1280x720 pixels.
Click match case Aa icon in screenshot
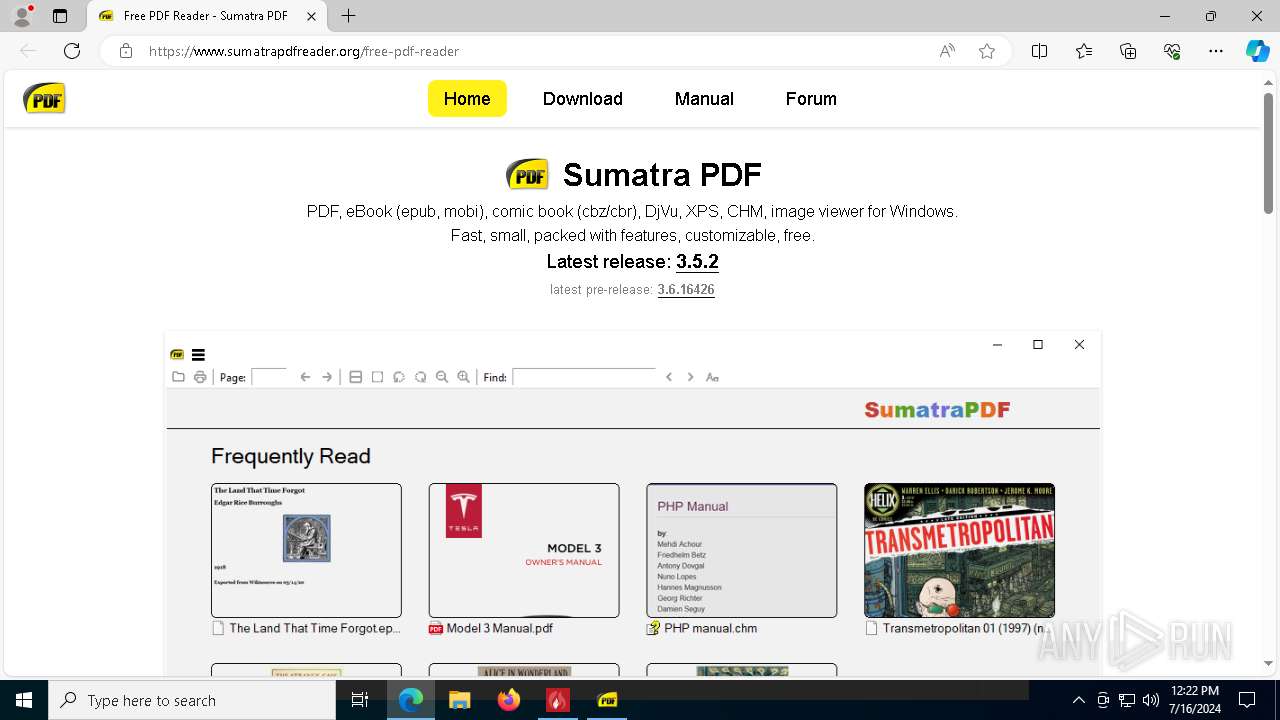(712, 377)
